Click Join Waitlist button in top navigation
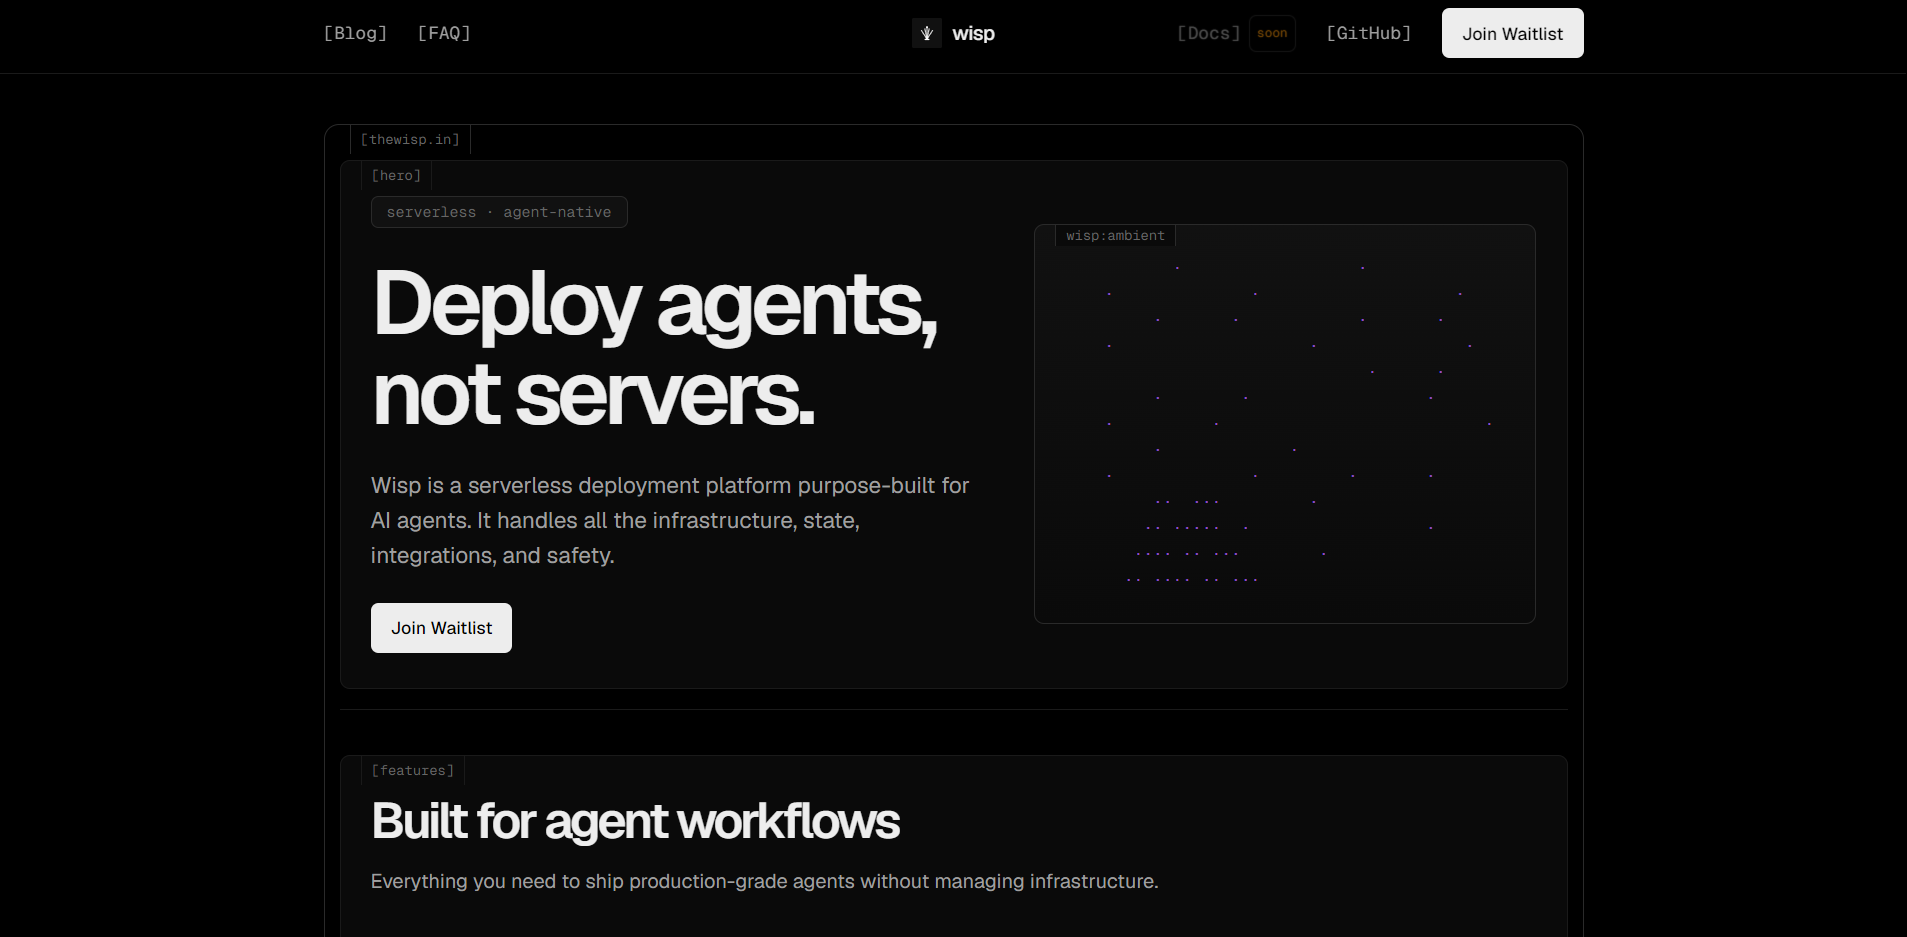1907x937 pixels. pos(1512,33)
